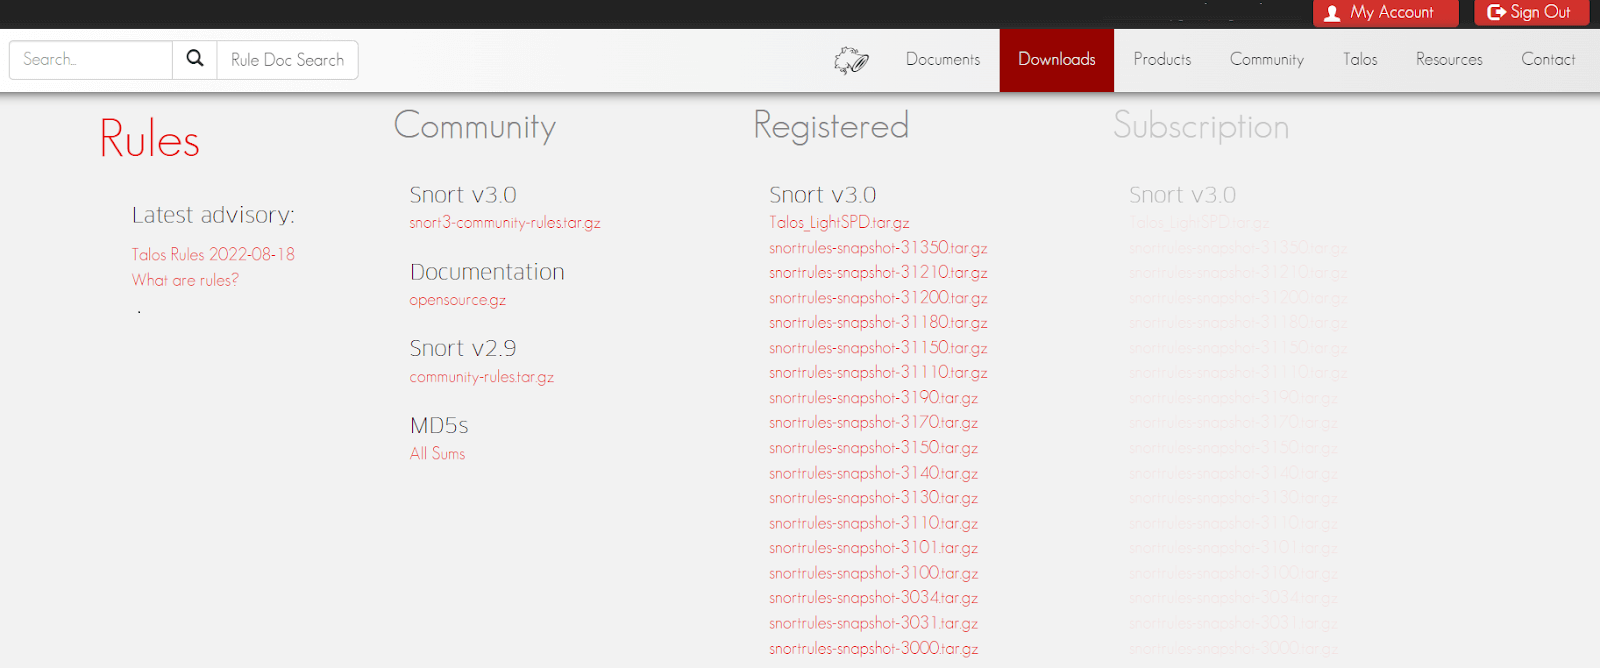
Task: Download registered snortrules-snapshot-3031.tar.gz
Action: (x=874, y=623)
